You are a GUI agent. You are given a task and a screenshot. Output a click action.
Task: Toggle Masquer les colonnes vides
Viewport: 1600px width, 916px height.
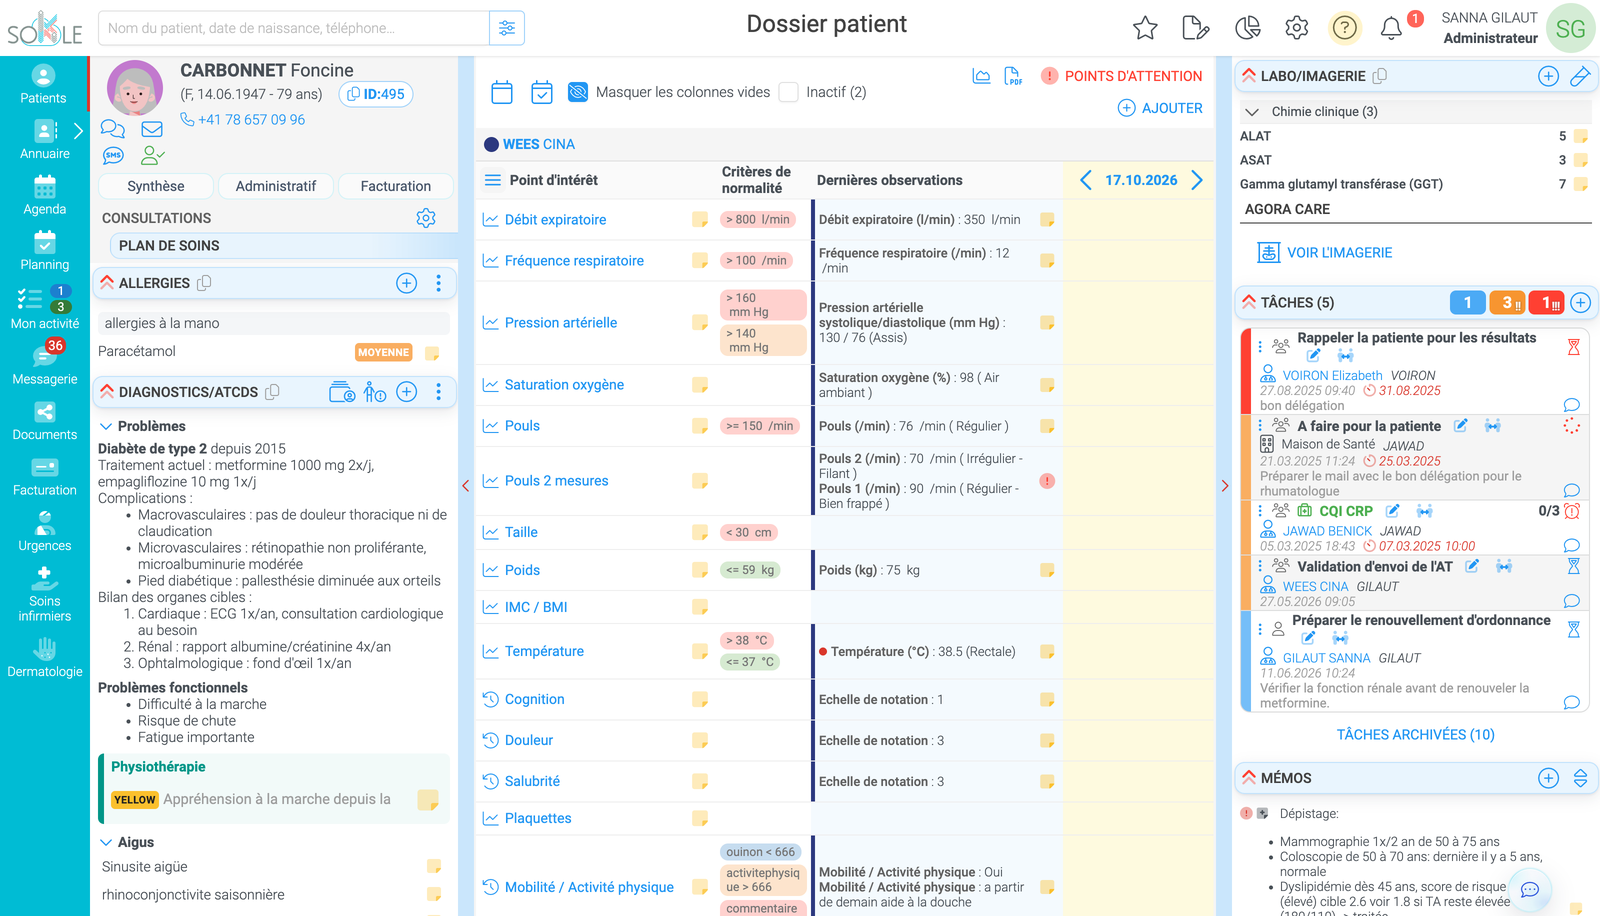(578, 92)
